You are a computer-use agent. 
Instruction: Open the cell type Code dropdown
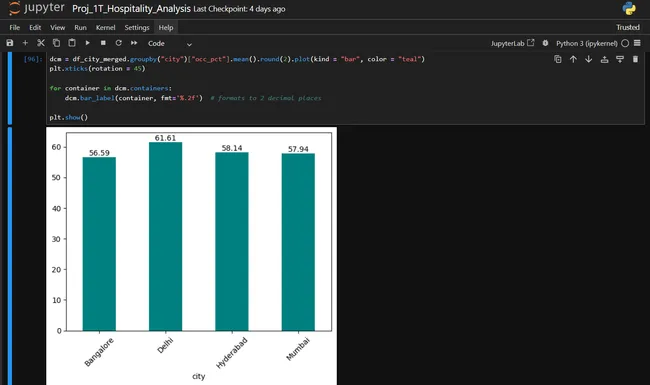(x=170, y=44)
